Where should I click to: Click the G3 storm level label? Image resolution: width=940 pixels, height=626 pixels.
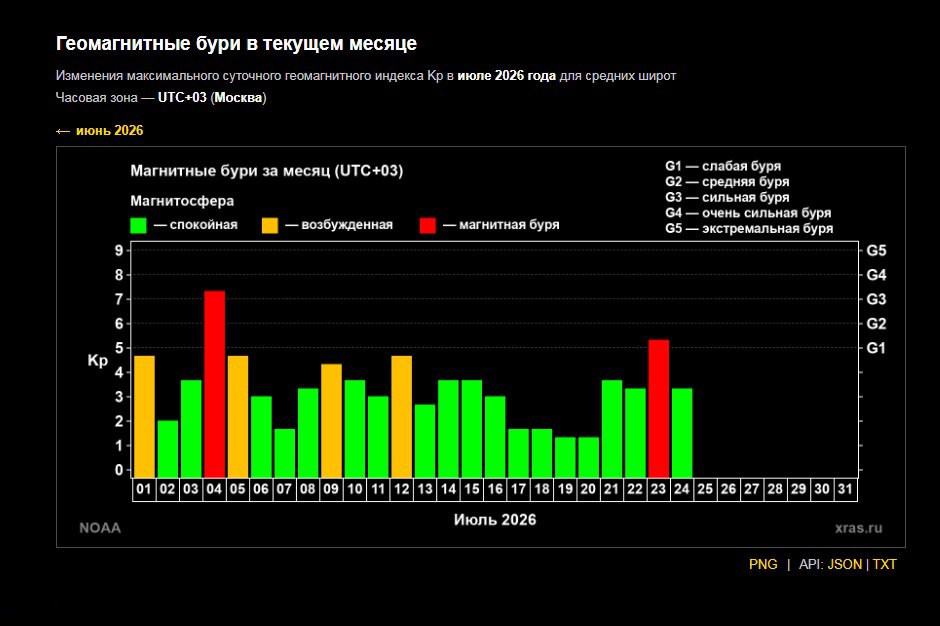coord(876,299)
